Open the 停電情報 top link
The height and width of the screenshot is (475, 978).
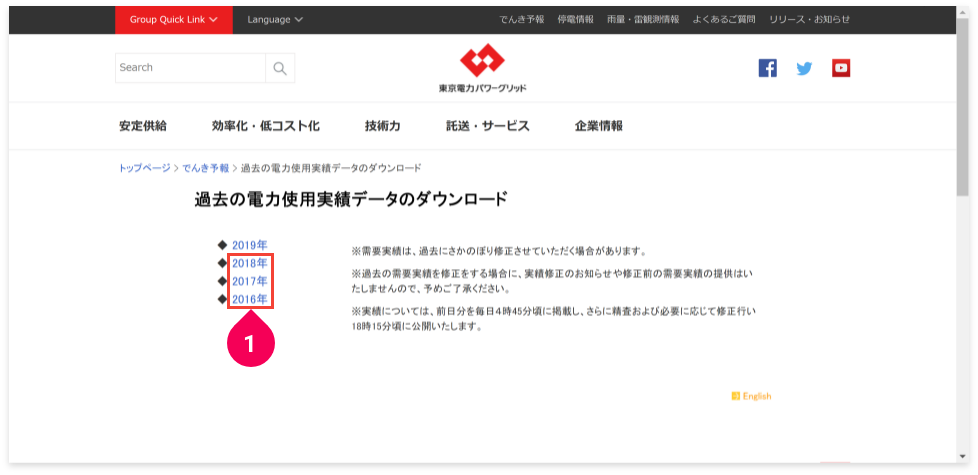576,20
